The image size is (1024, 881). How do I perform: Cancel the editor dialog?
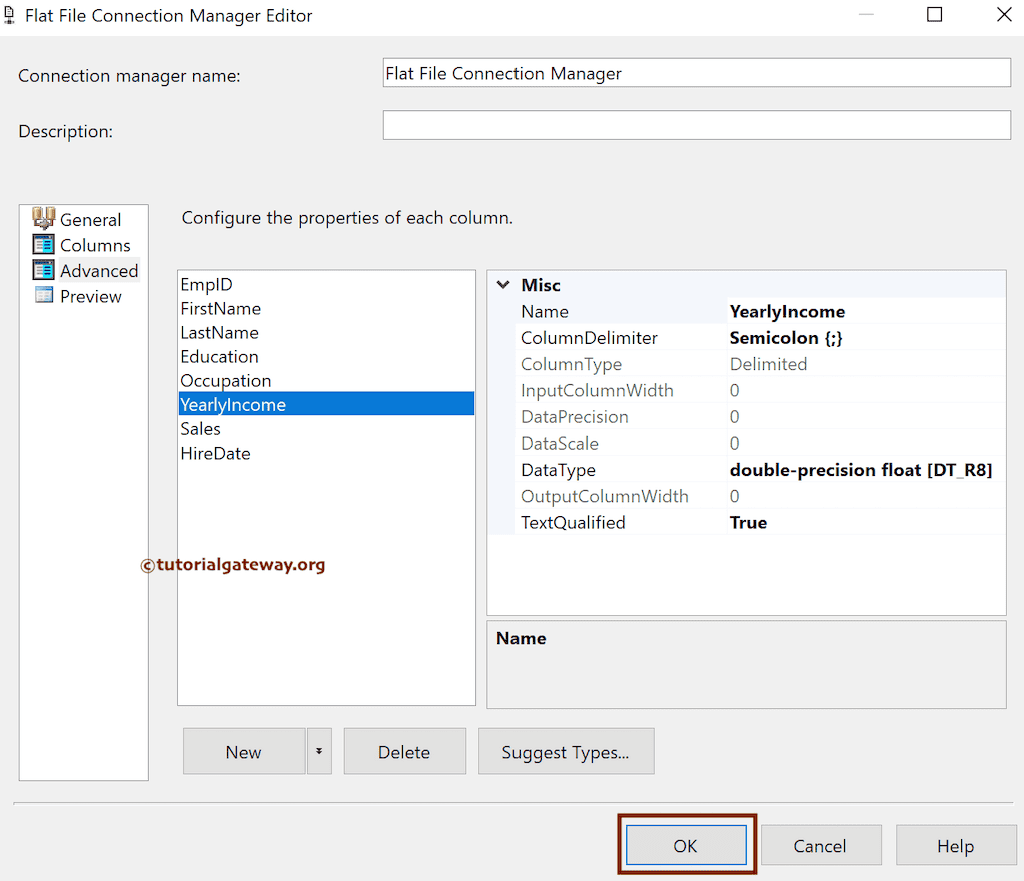point(821,845)
